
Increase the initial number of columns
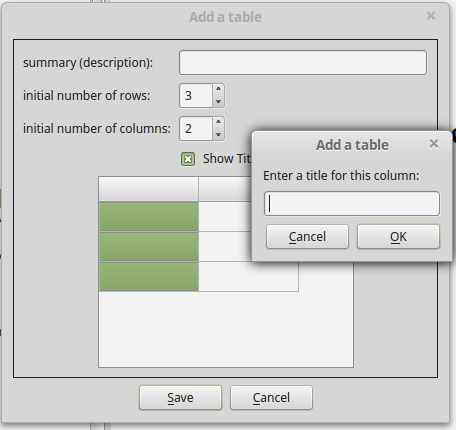(218, 122)
